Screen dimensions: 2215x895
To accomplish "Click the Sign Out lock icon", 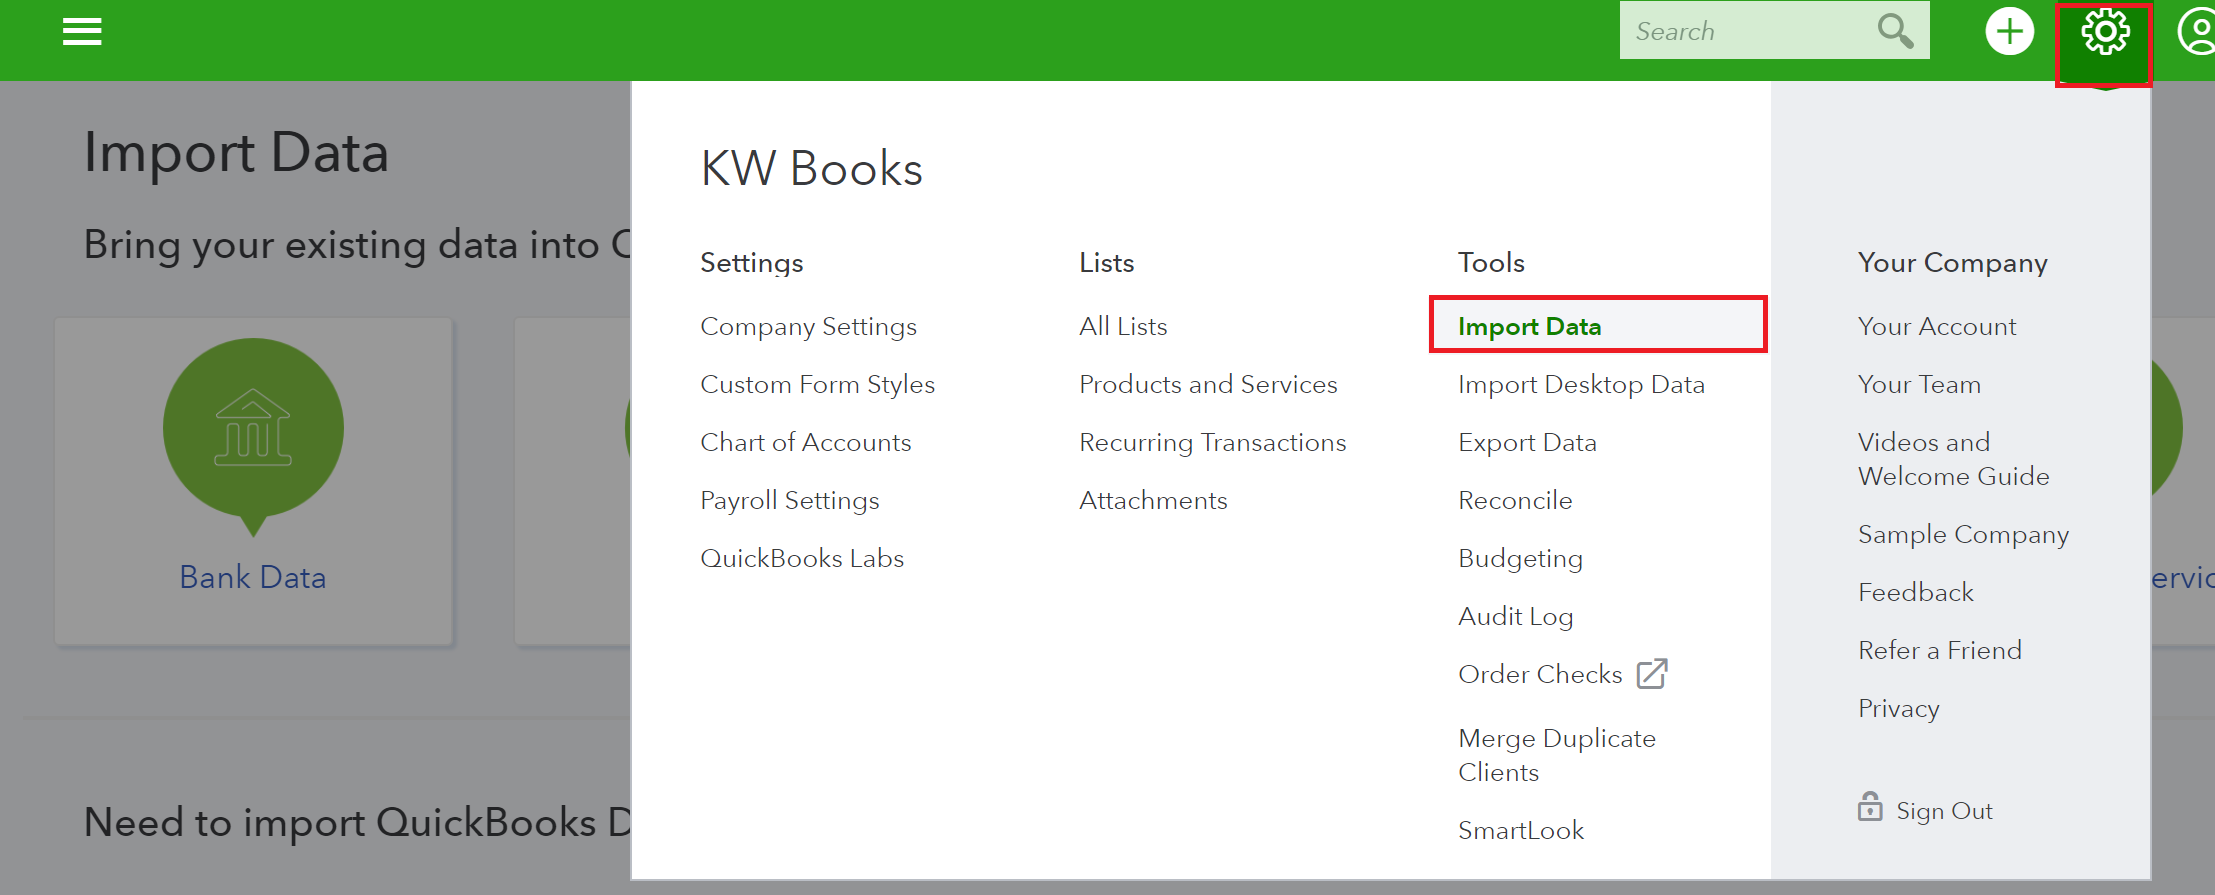I will [x=1869, y=806].
